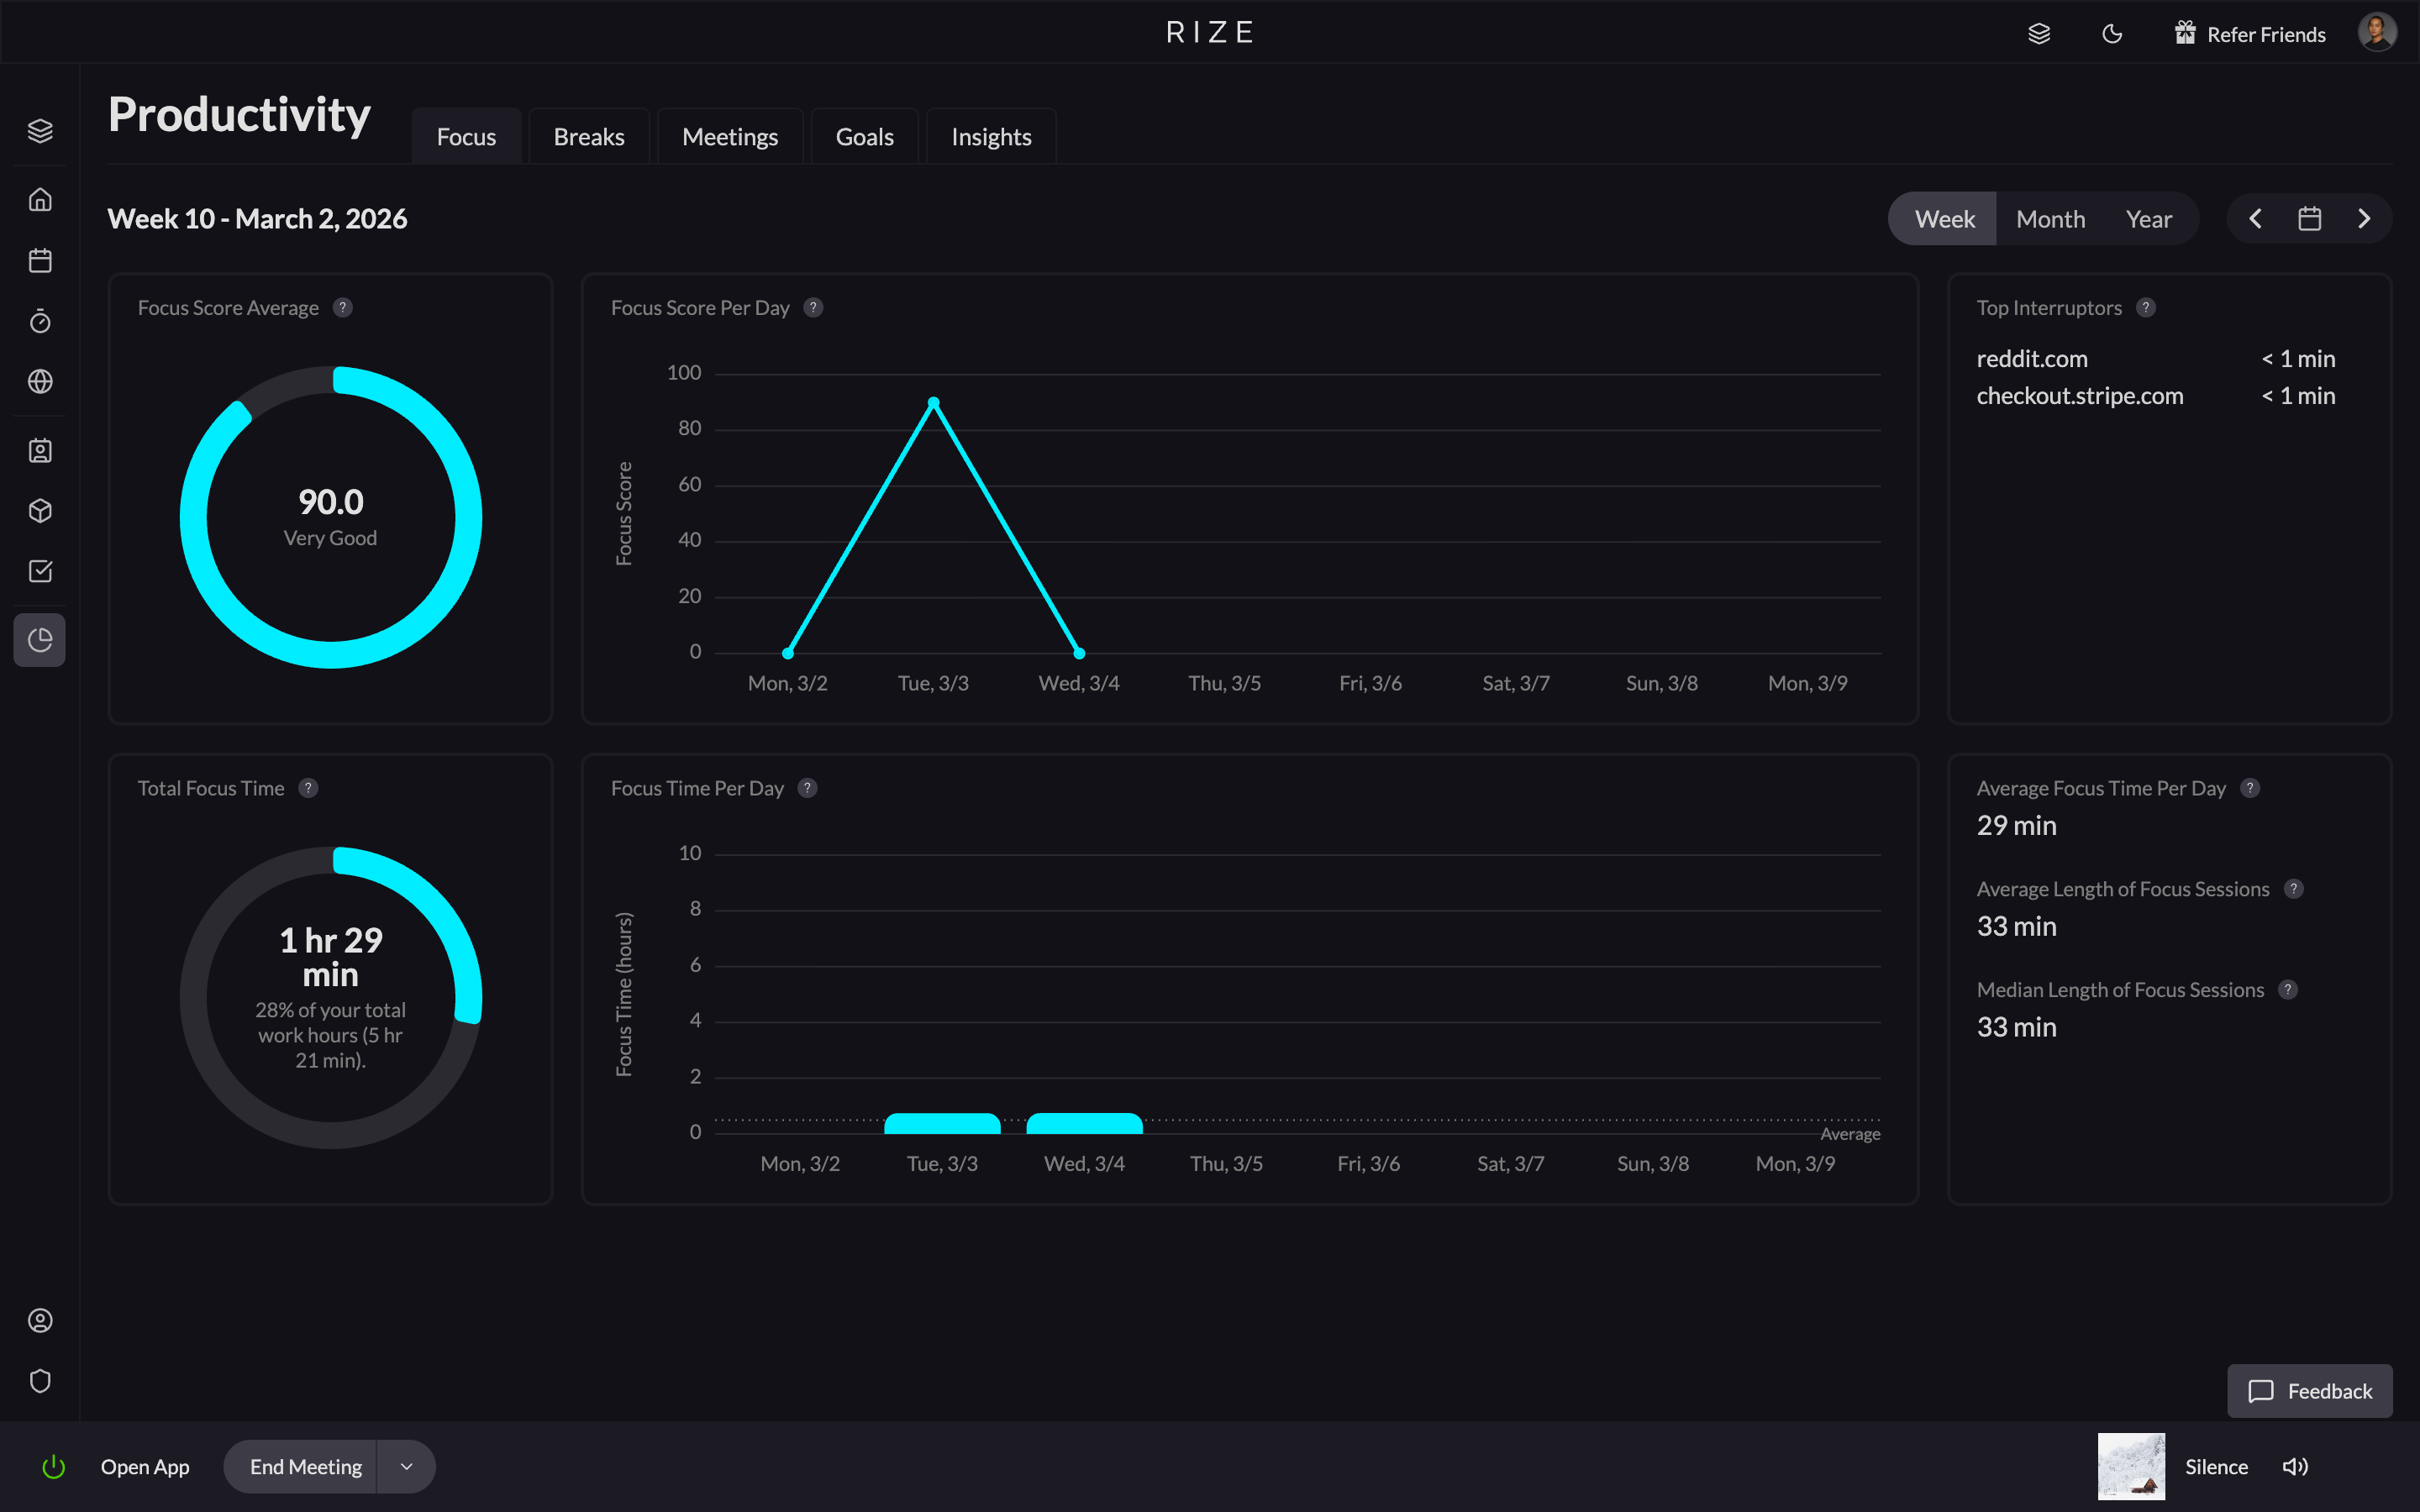The height and width of the screenshot is (1512, 2420).
Task: Toggle dark mode with the moon icon
Action: pyautogui.click(x=2112, y=33)
